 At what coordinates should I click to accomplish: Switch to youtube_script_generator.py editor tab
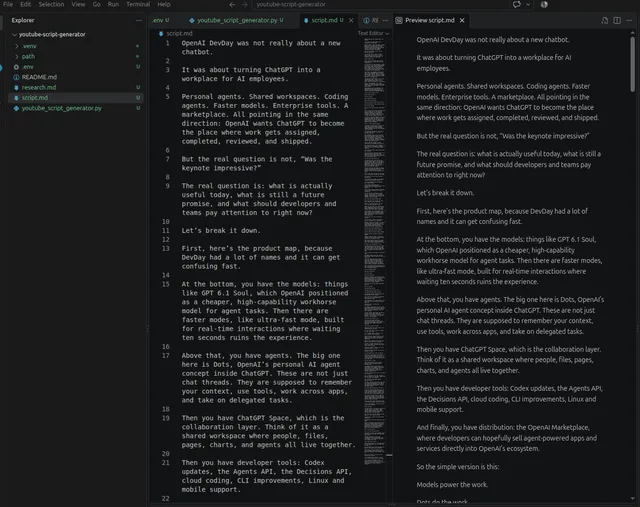[x=236, y=20]
